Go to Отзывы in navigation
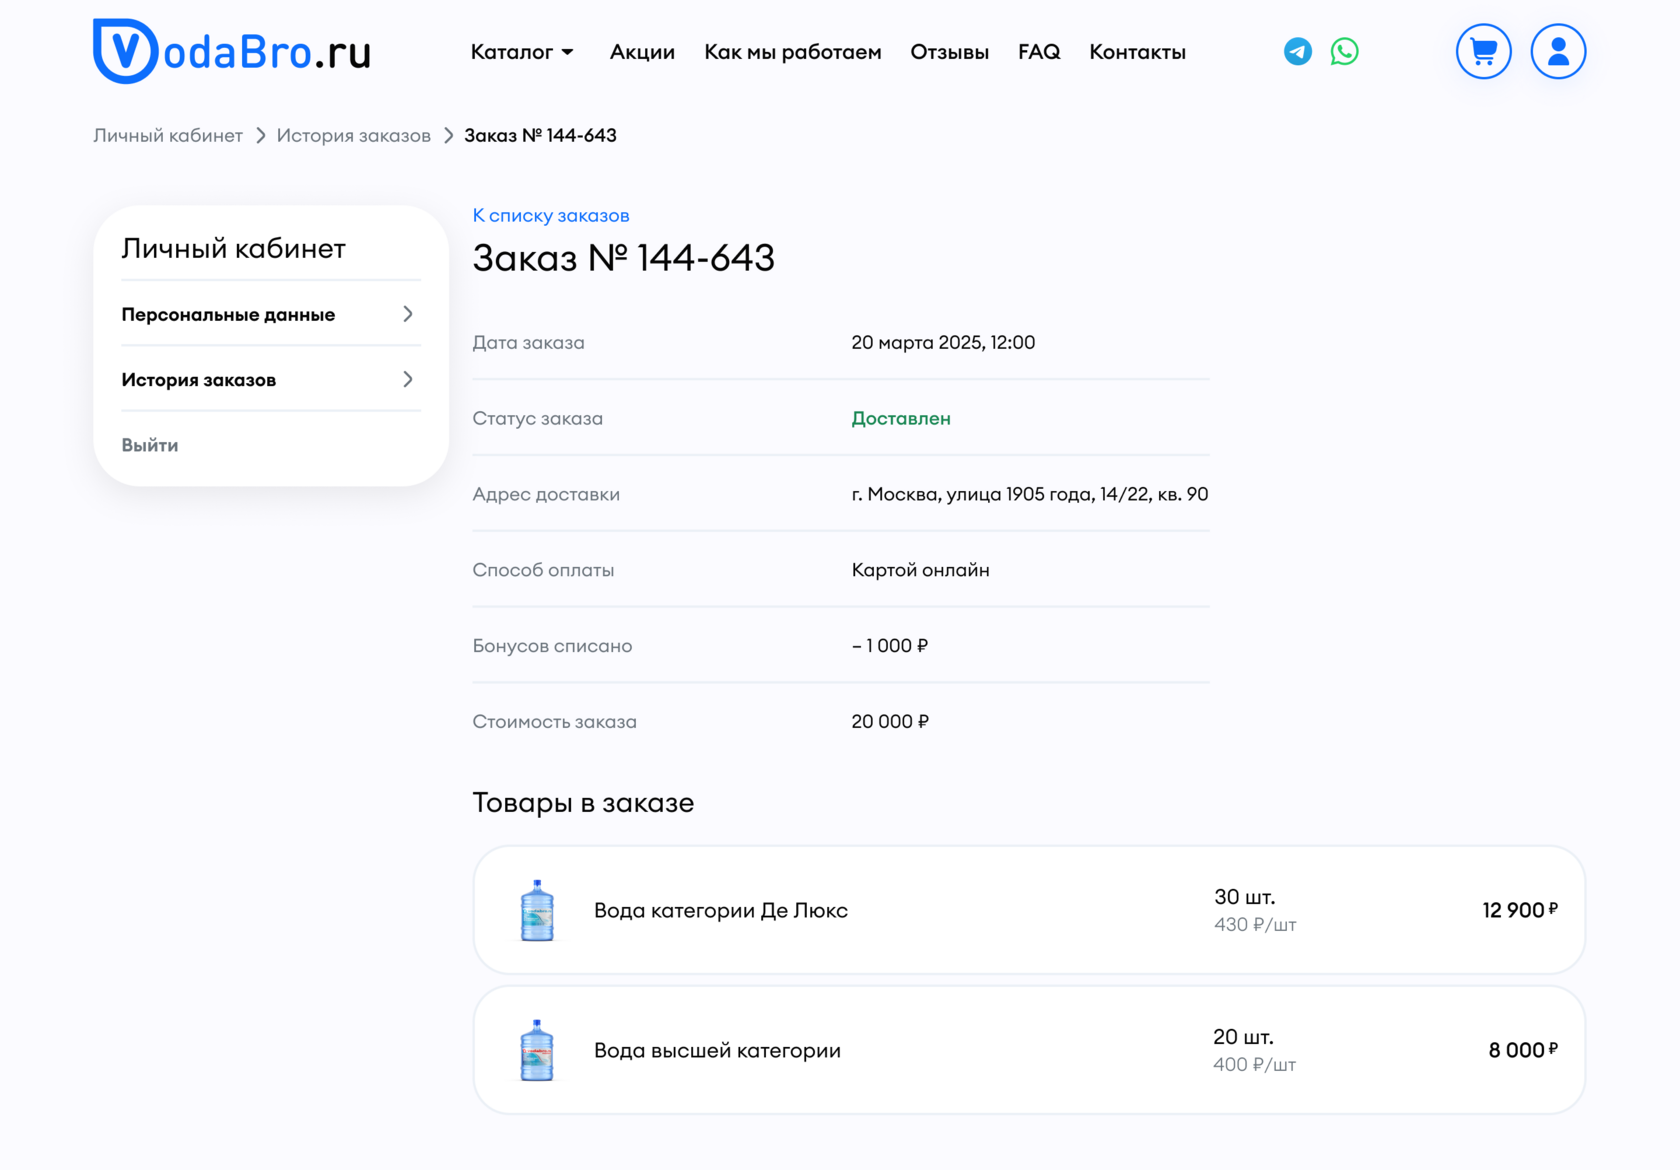 (949, 52)
